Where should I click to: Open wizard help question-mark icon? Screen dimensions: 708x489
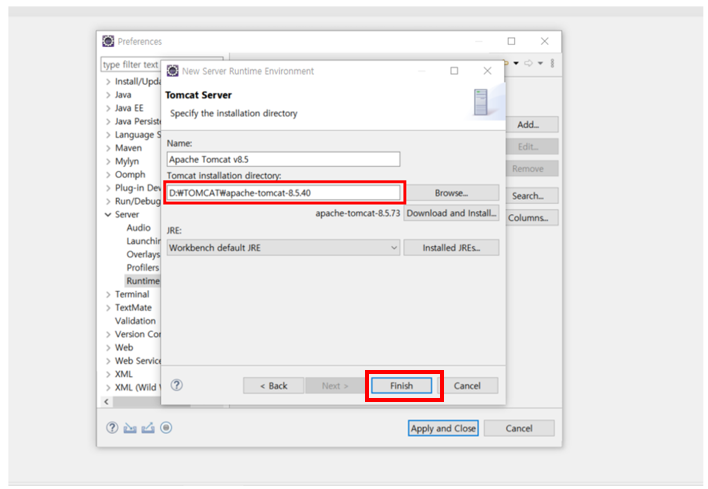click(177, 385)
